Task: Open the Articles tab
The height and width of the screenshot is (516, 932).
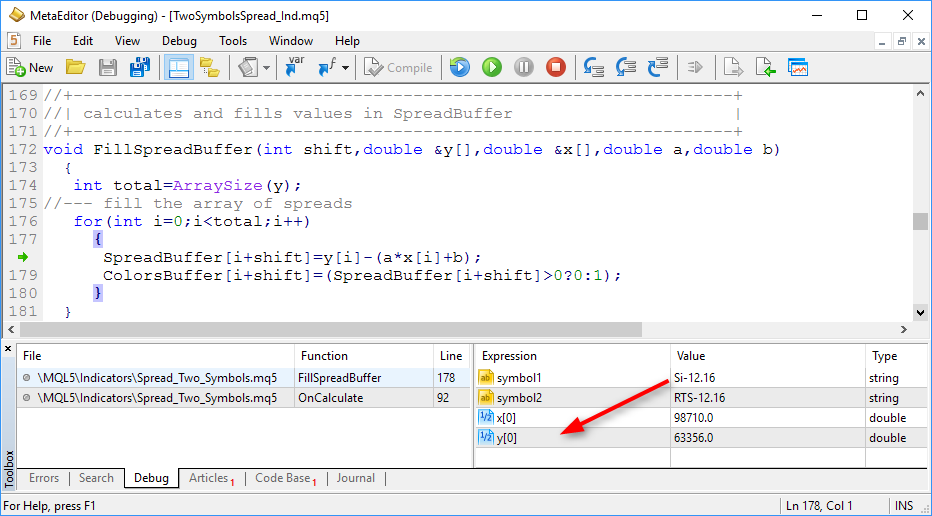Action: point(211,478)
